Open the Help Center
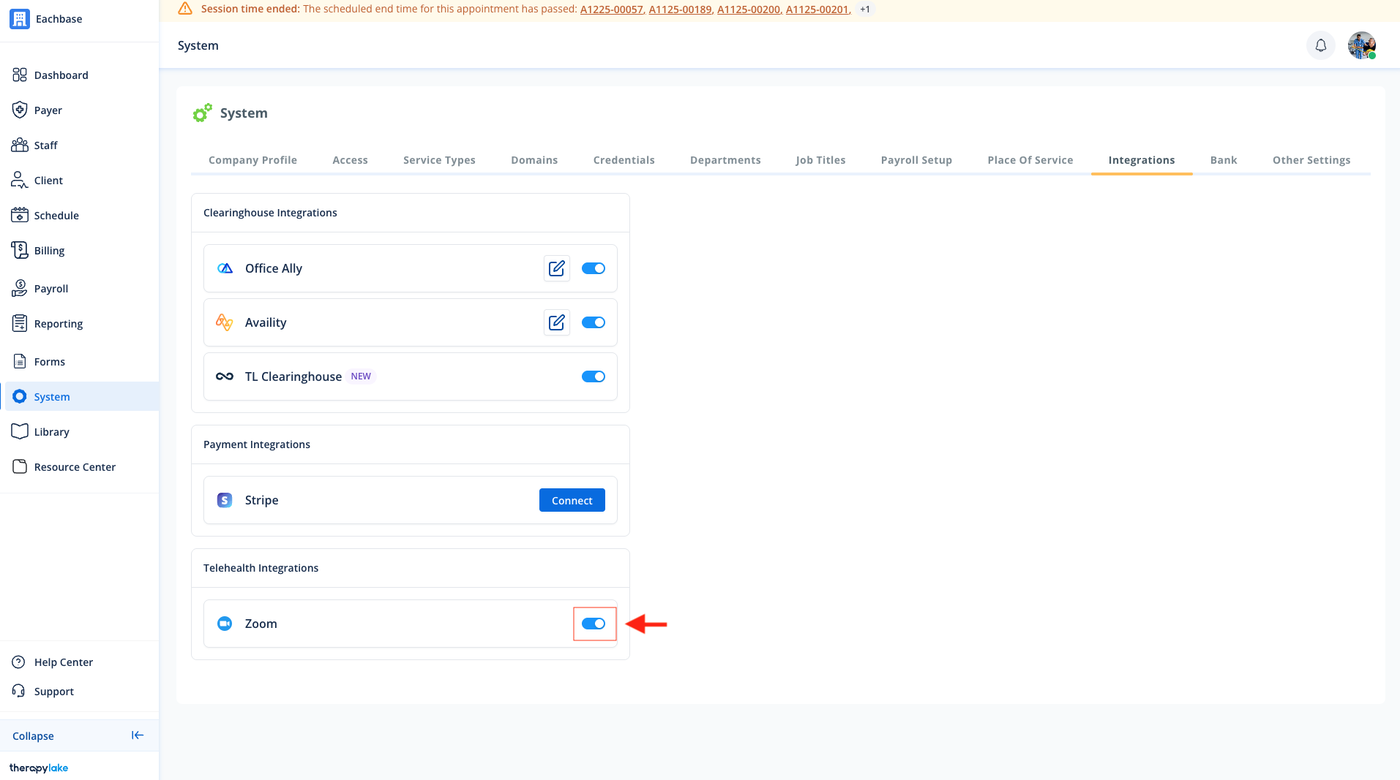 (x=63, y=662)
